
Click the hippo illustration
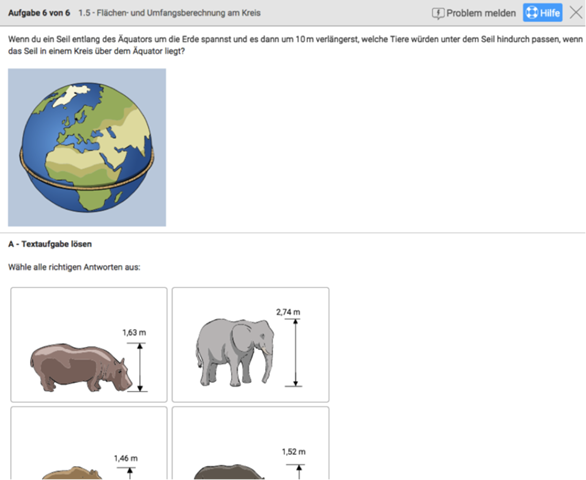(x=81, y=368)
